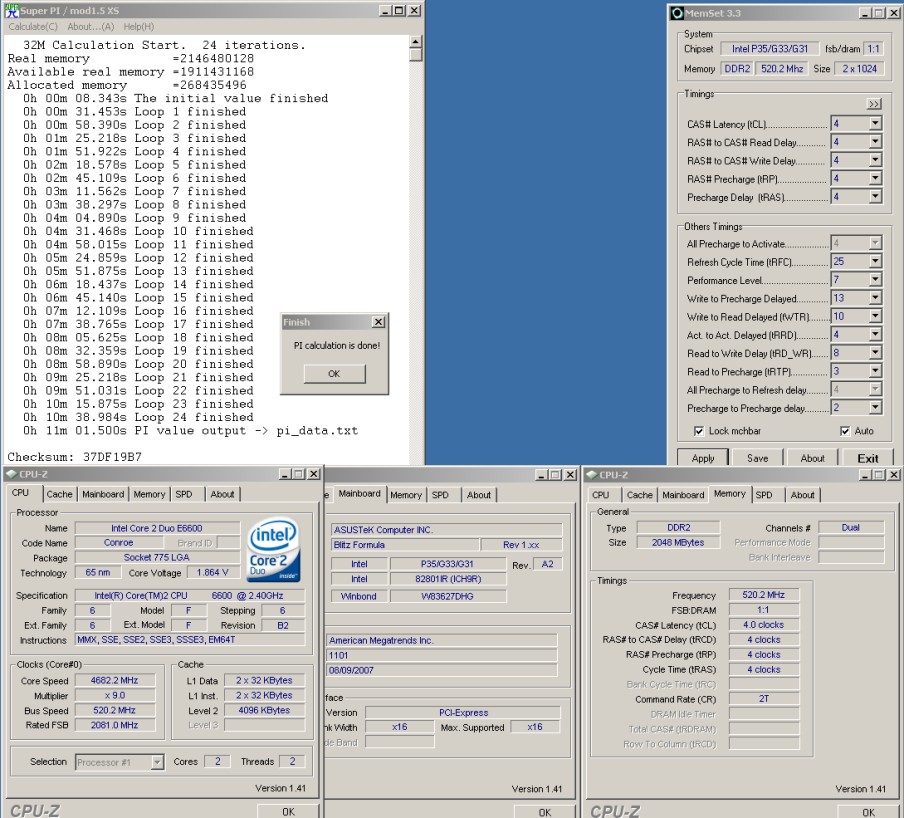Switch to SPD tab in right CPU-Z

(764, 495)
